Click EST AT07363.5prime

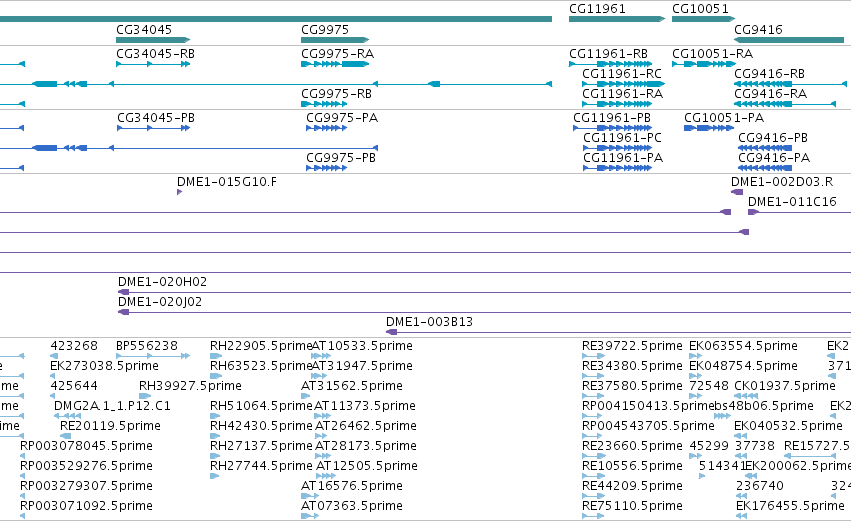[x=352, y=506]
